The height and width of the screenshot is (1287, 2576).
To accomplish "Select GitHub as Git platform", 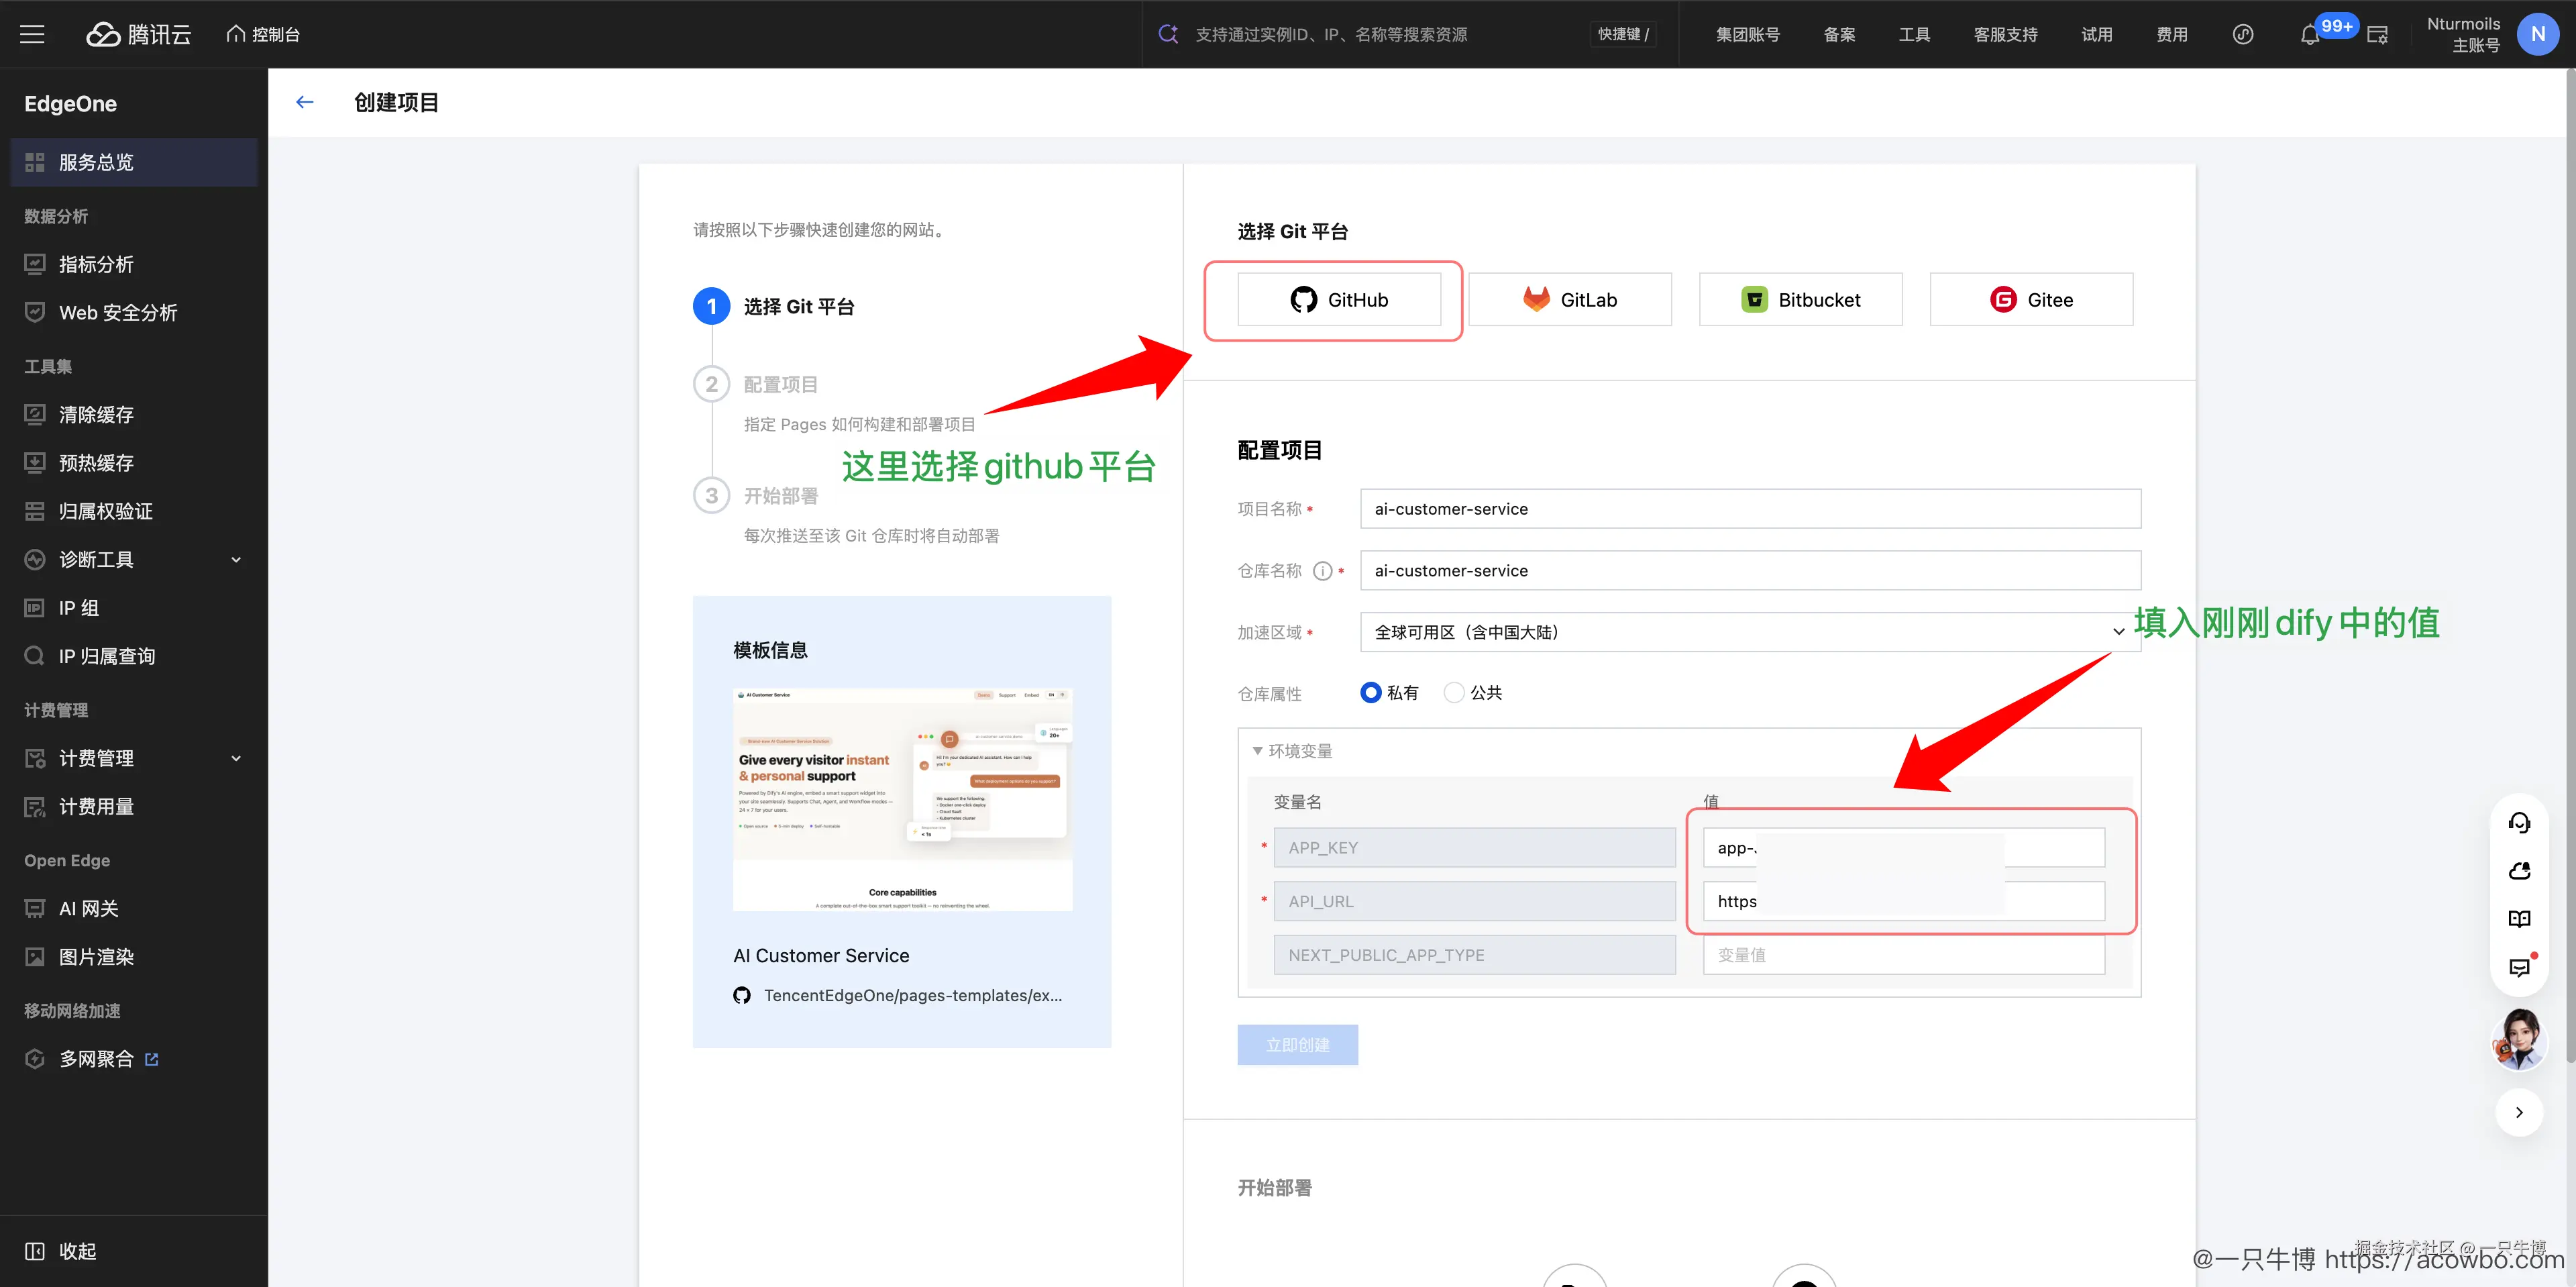I will coord(1339,299).
